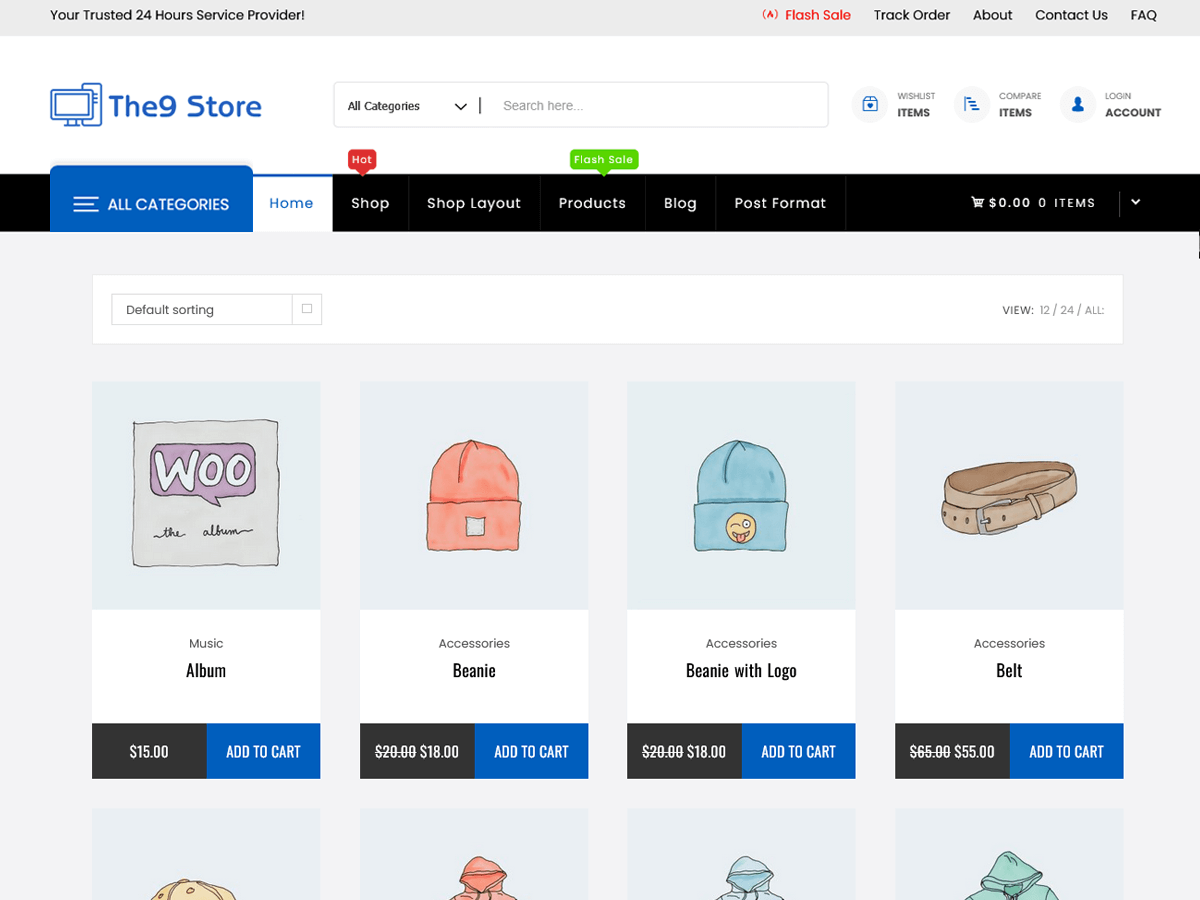Open the Login Account icon
The width and height of the screenshot is (1200, 900).
pyautogui.click(x=1077, y=104)
